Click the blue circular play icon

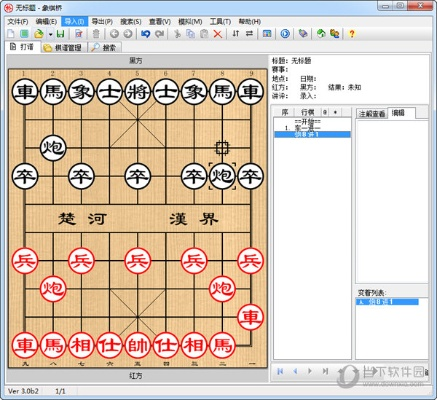coord(285,34)
